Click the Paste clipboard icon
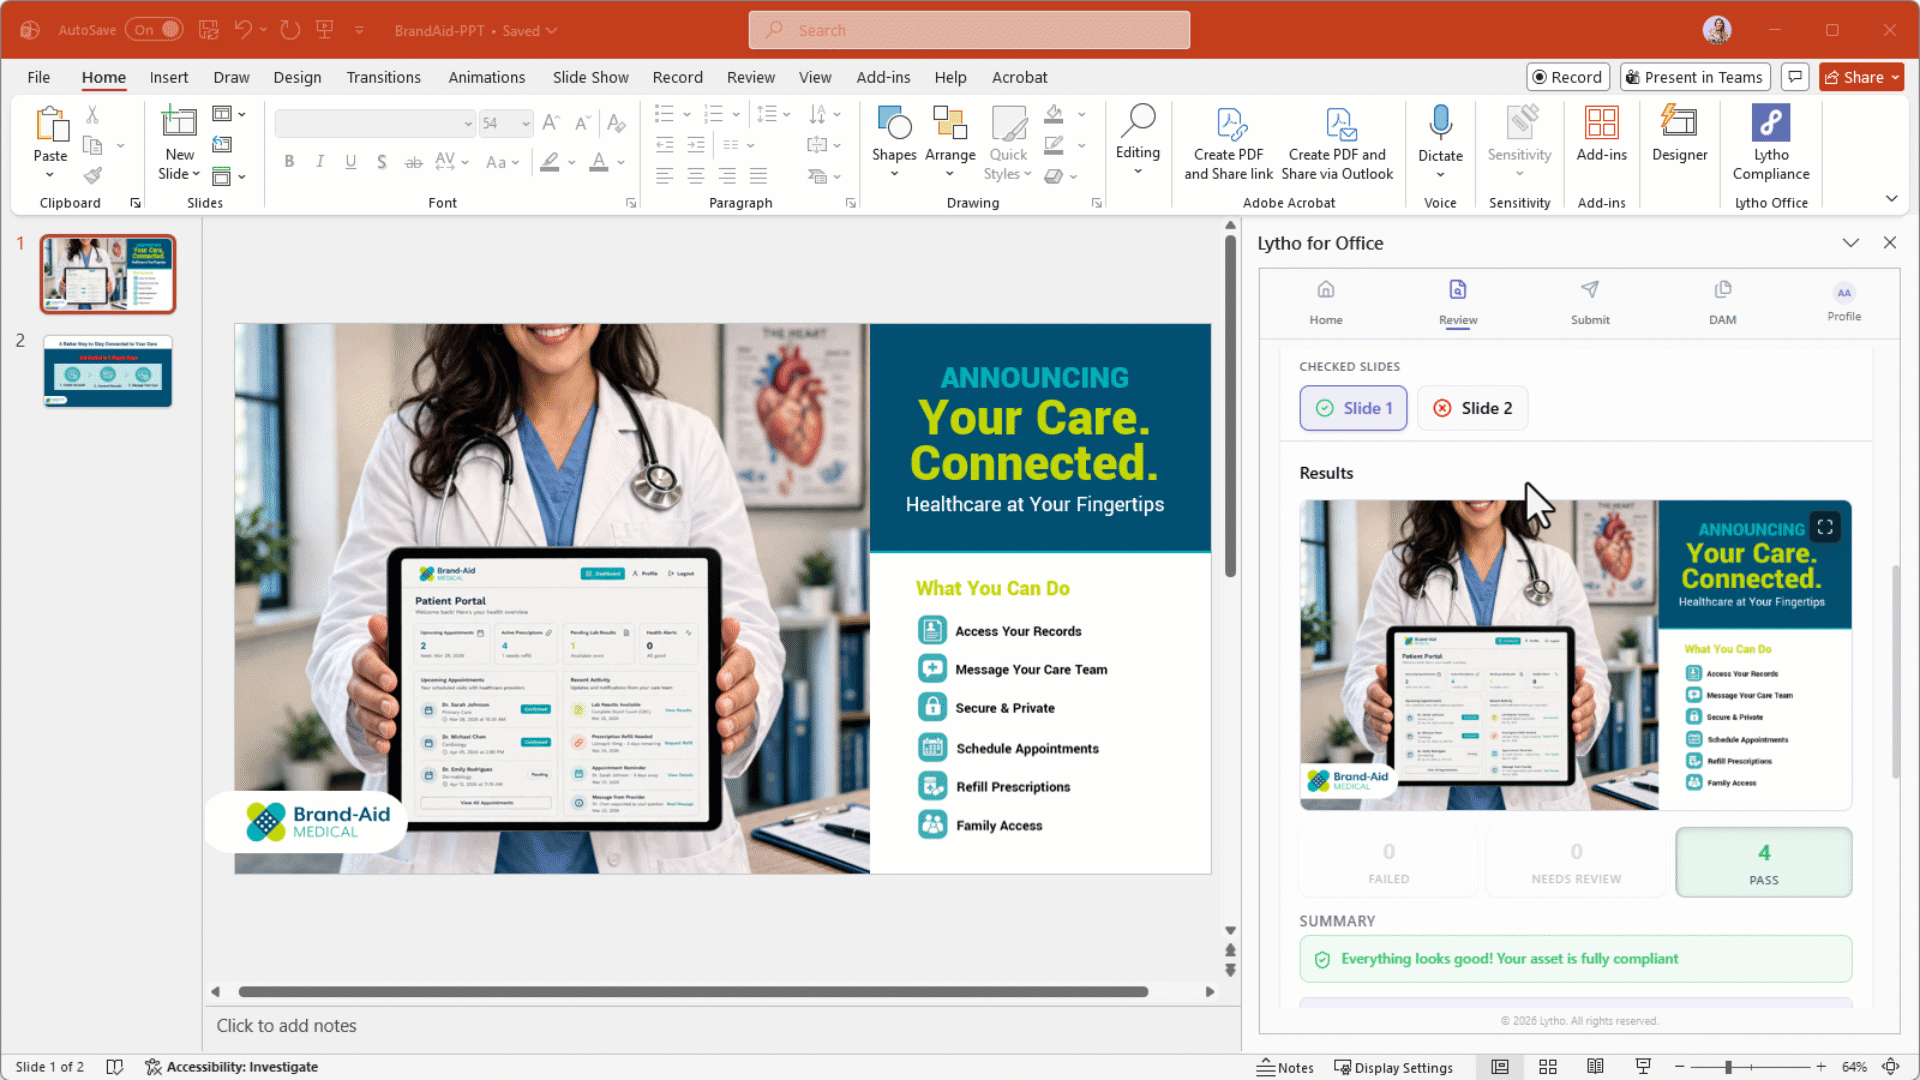 [51, 124]
